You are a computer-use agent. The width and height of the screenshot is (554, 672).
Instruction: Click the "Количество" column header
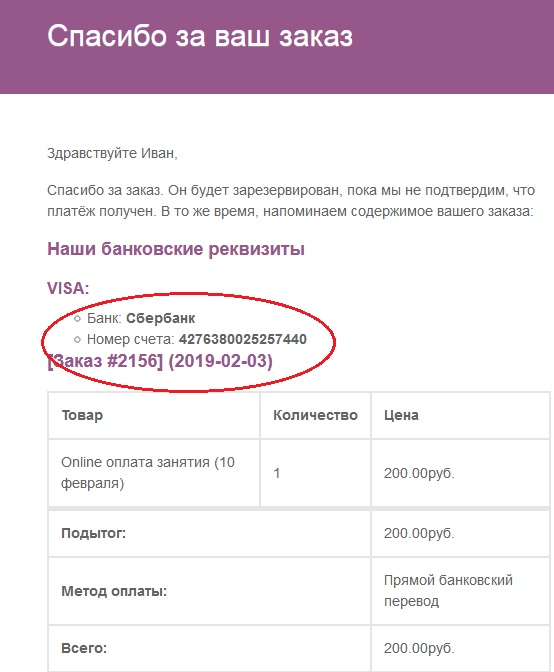[x=315, y=415]
